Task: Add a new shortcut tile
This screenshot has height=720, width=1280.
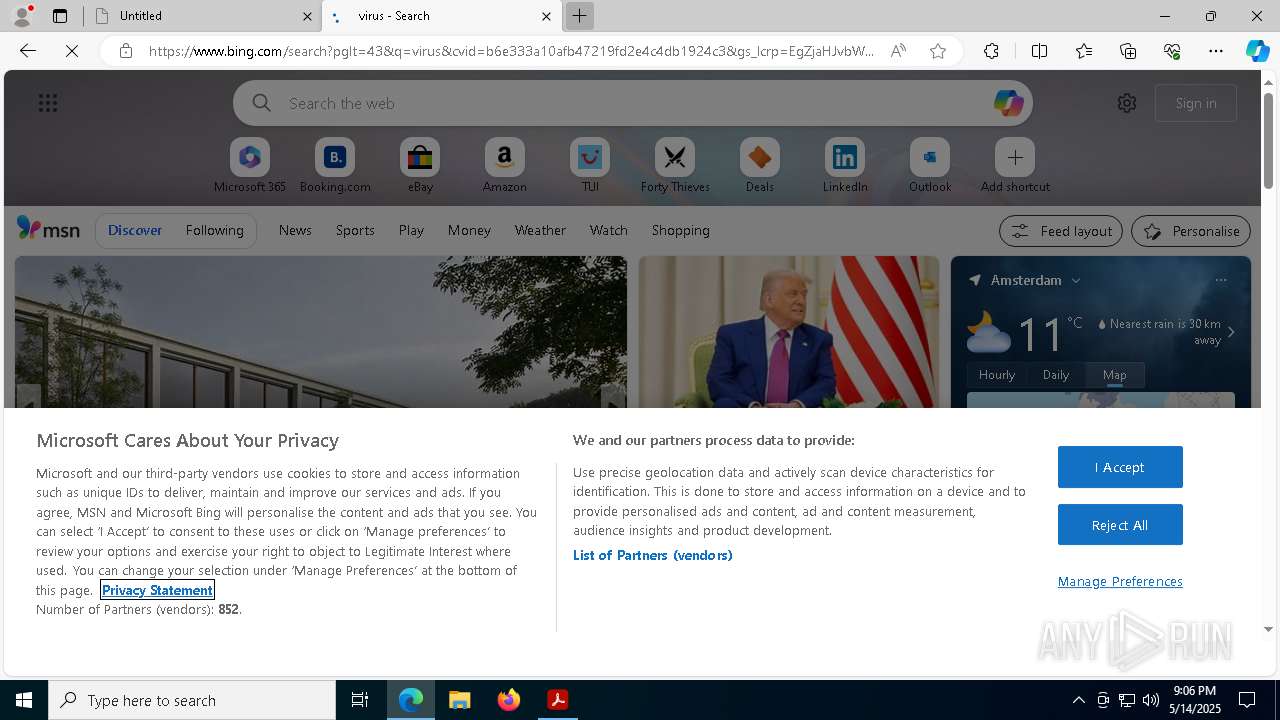Action: click(1015, 165)
